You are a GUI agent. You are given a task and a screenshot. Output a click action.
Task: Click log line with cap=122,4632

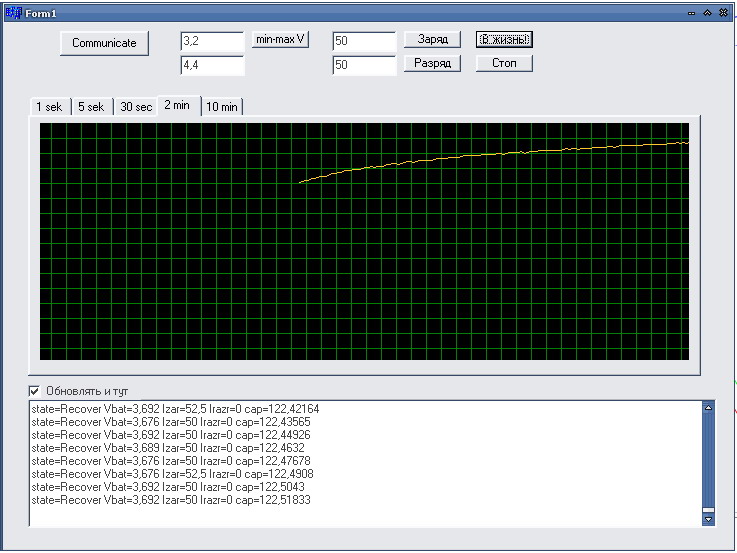coord(168,448)
